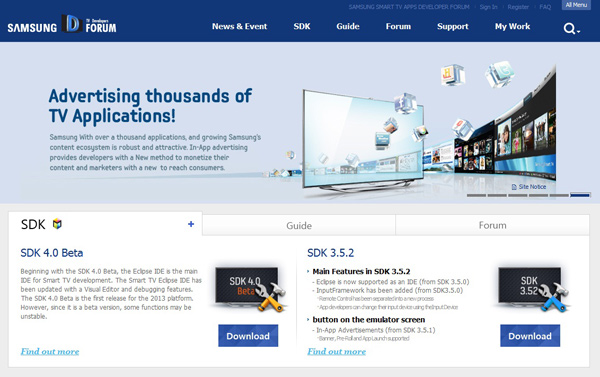This screenshot has width=600, height=377.
Task: Open the search magnifier icon
Action: (x=569, y=28)
